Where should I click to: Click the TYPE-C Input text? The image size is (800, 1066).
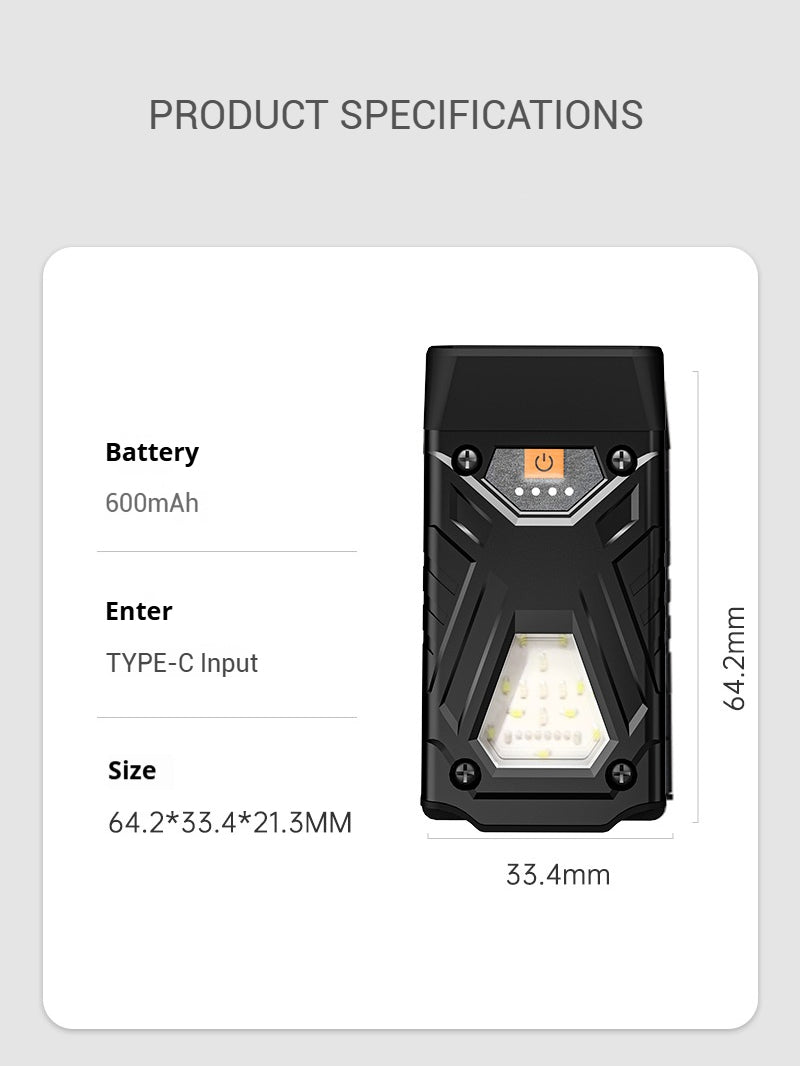click(182, 663)
